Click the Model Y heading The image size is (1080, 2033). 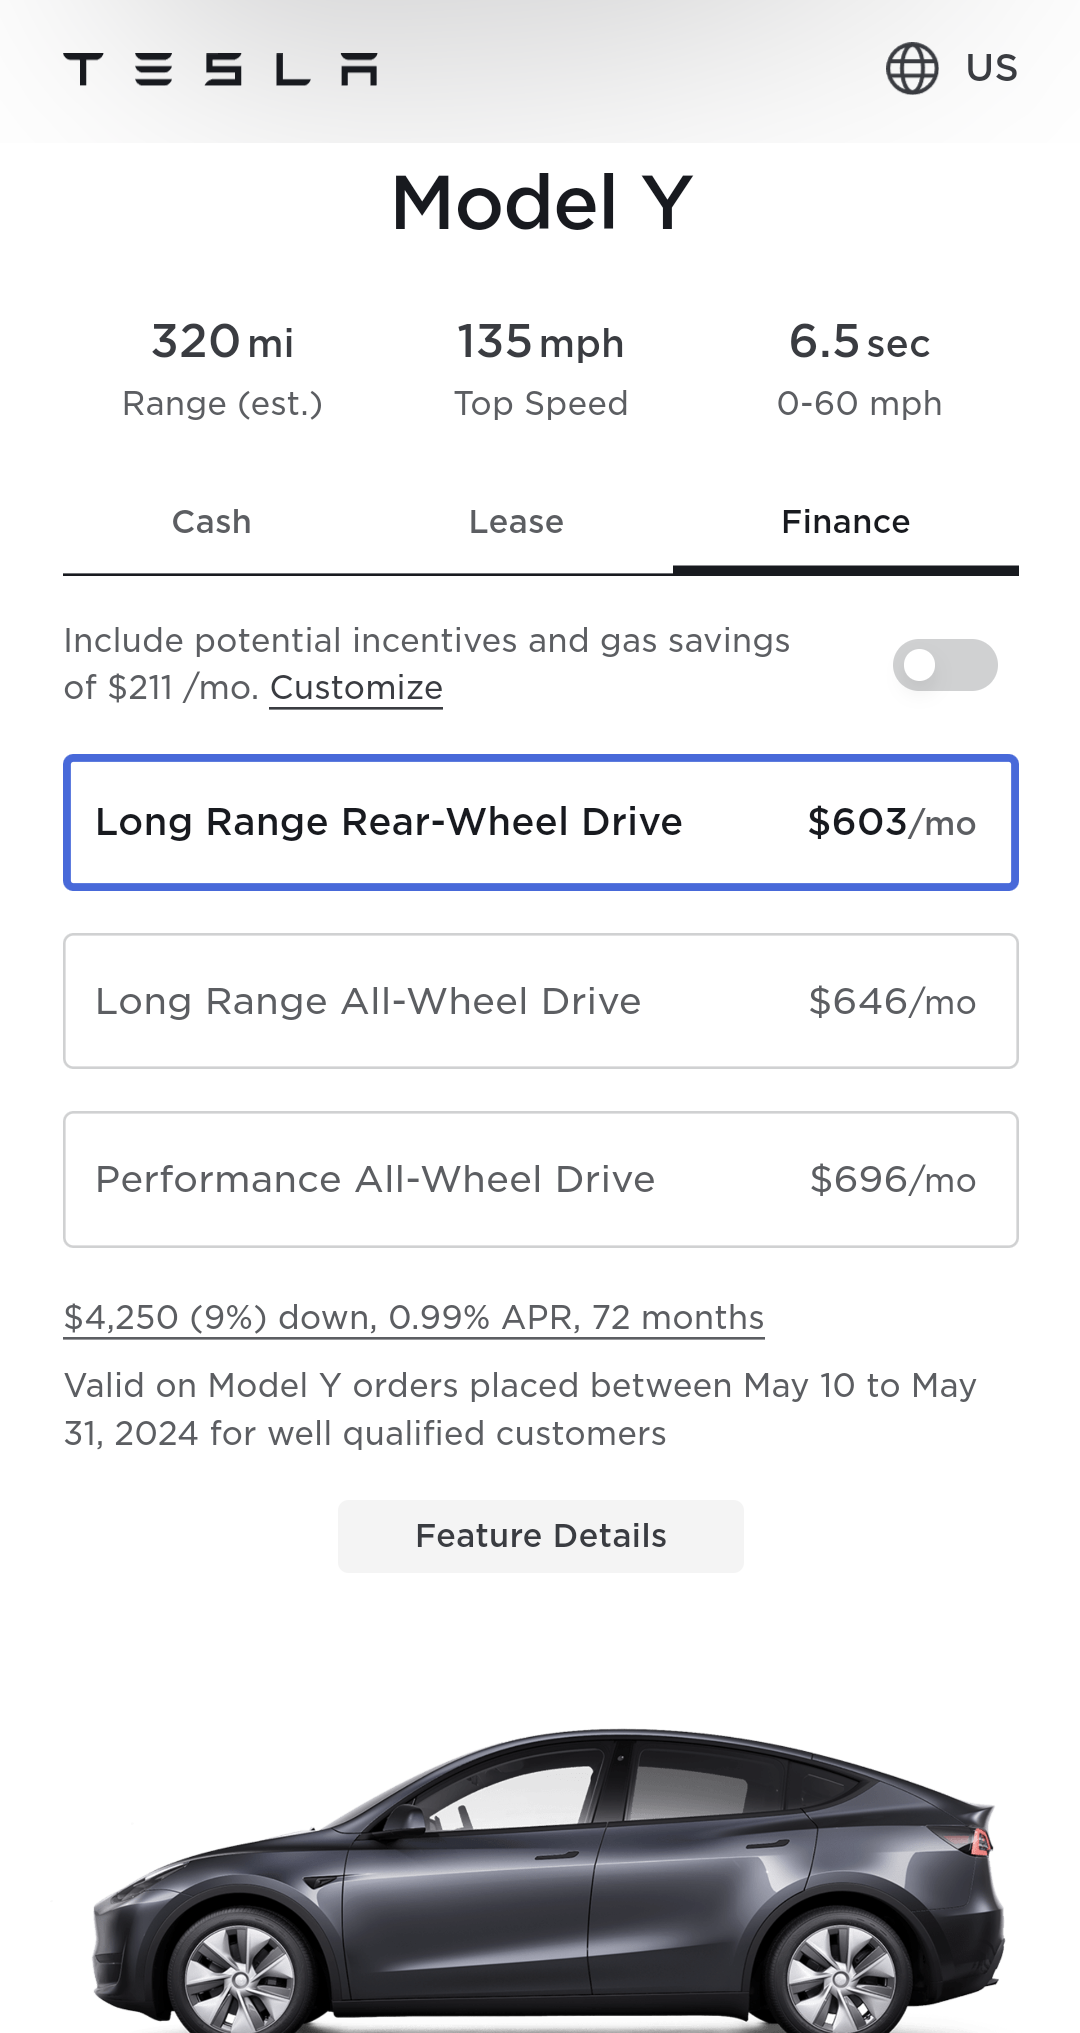(541, 203)
